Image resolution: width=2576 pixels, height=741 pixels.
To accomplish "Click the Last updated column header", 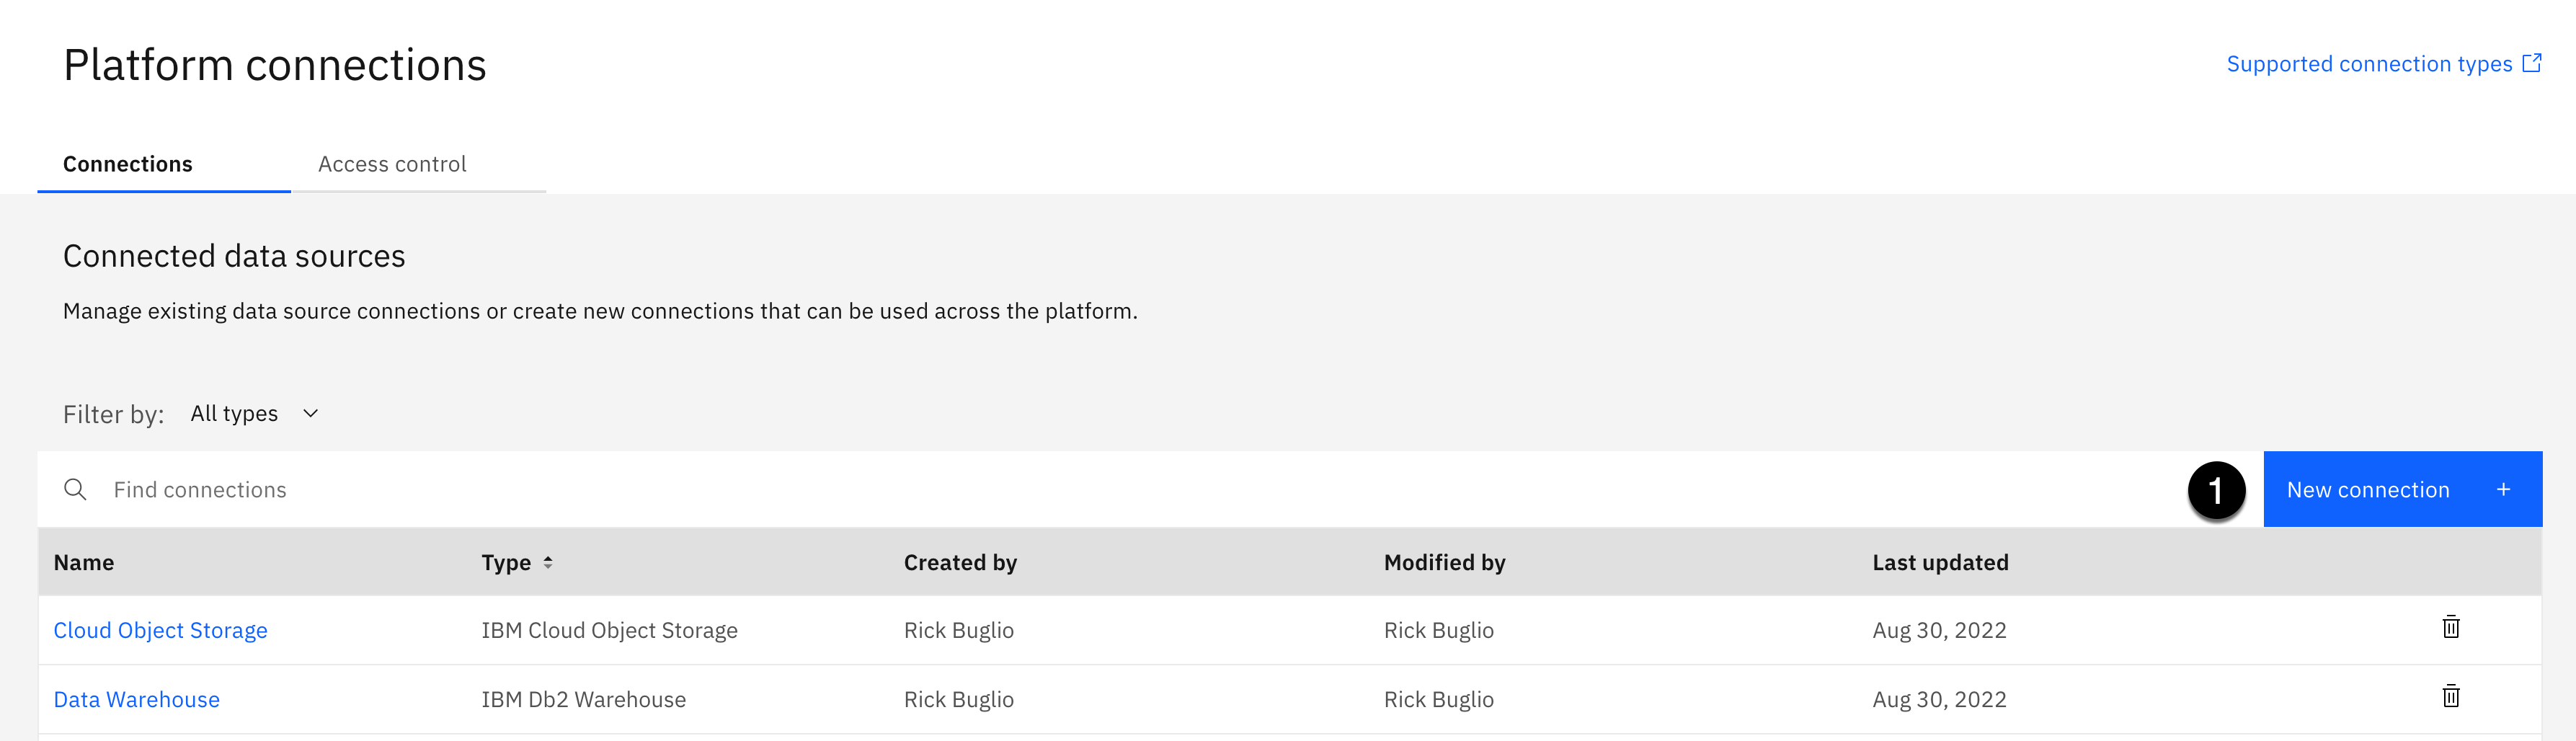I will coord(1940,563).
